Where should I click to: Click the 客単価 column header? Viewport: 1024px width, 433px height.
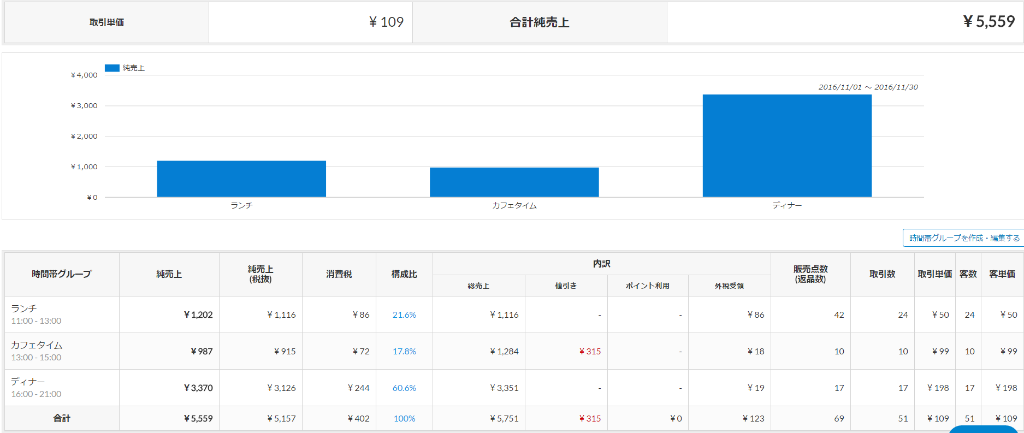pos(1001,274)
